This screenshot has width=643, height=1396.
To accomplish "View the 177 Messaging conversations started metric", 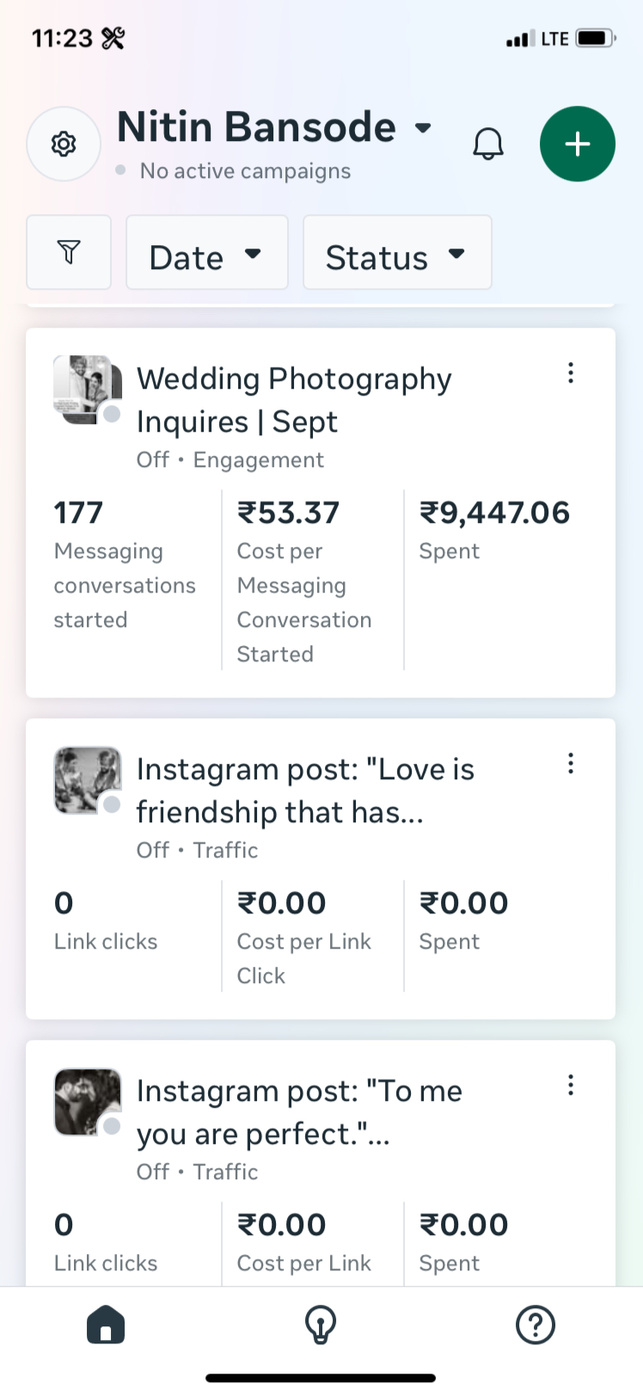I will pyautogui.click(x=124, y=568).
